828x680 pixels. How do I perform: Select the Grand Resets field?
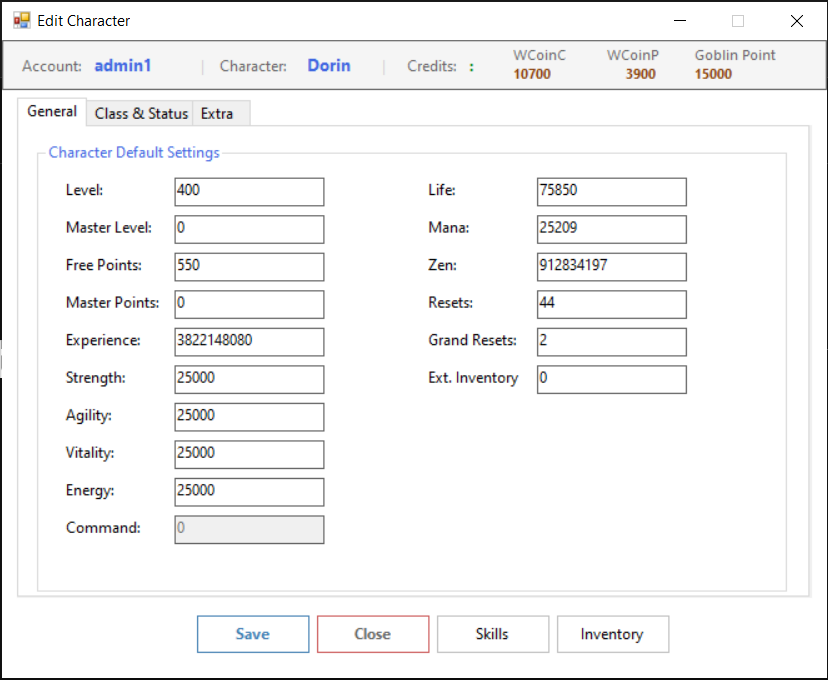click(611, 341)
